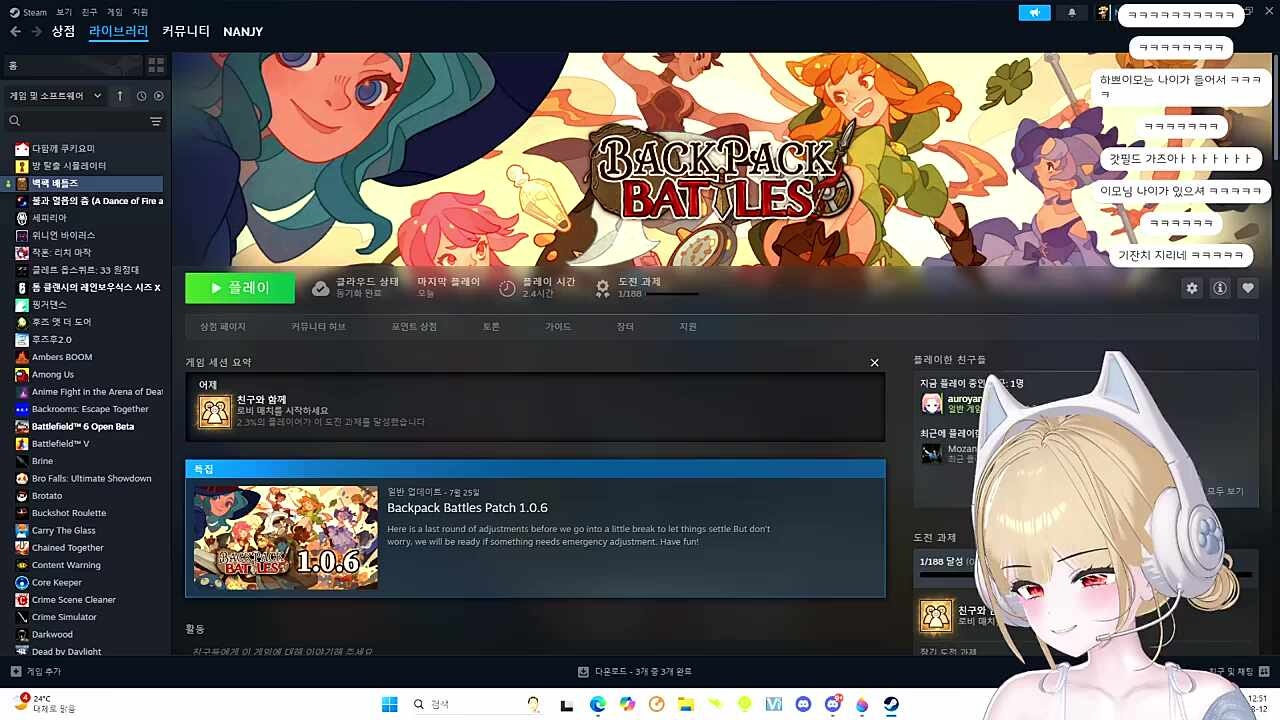Open the 커뮤니티 tab

(186, 31)
